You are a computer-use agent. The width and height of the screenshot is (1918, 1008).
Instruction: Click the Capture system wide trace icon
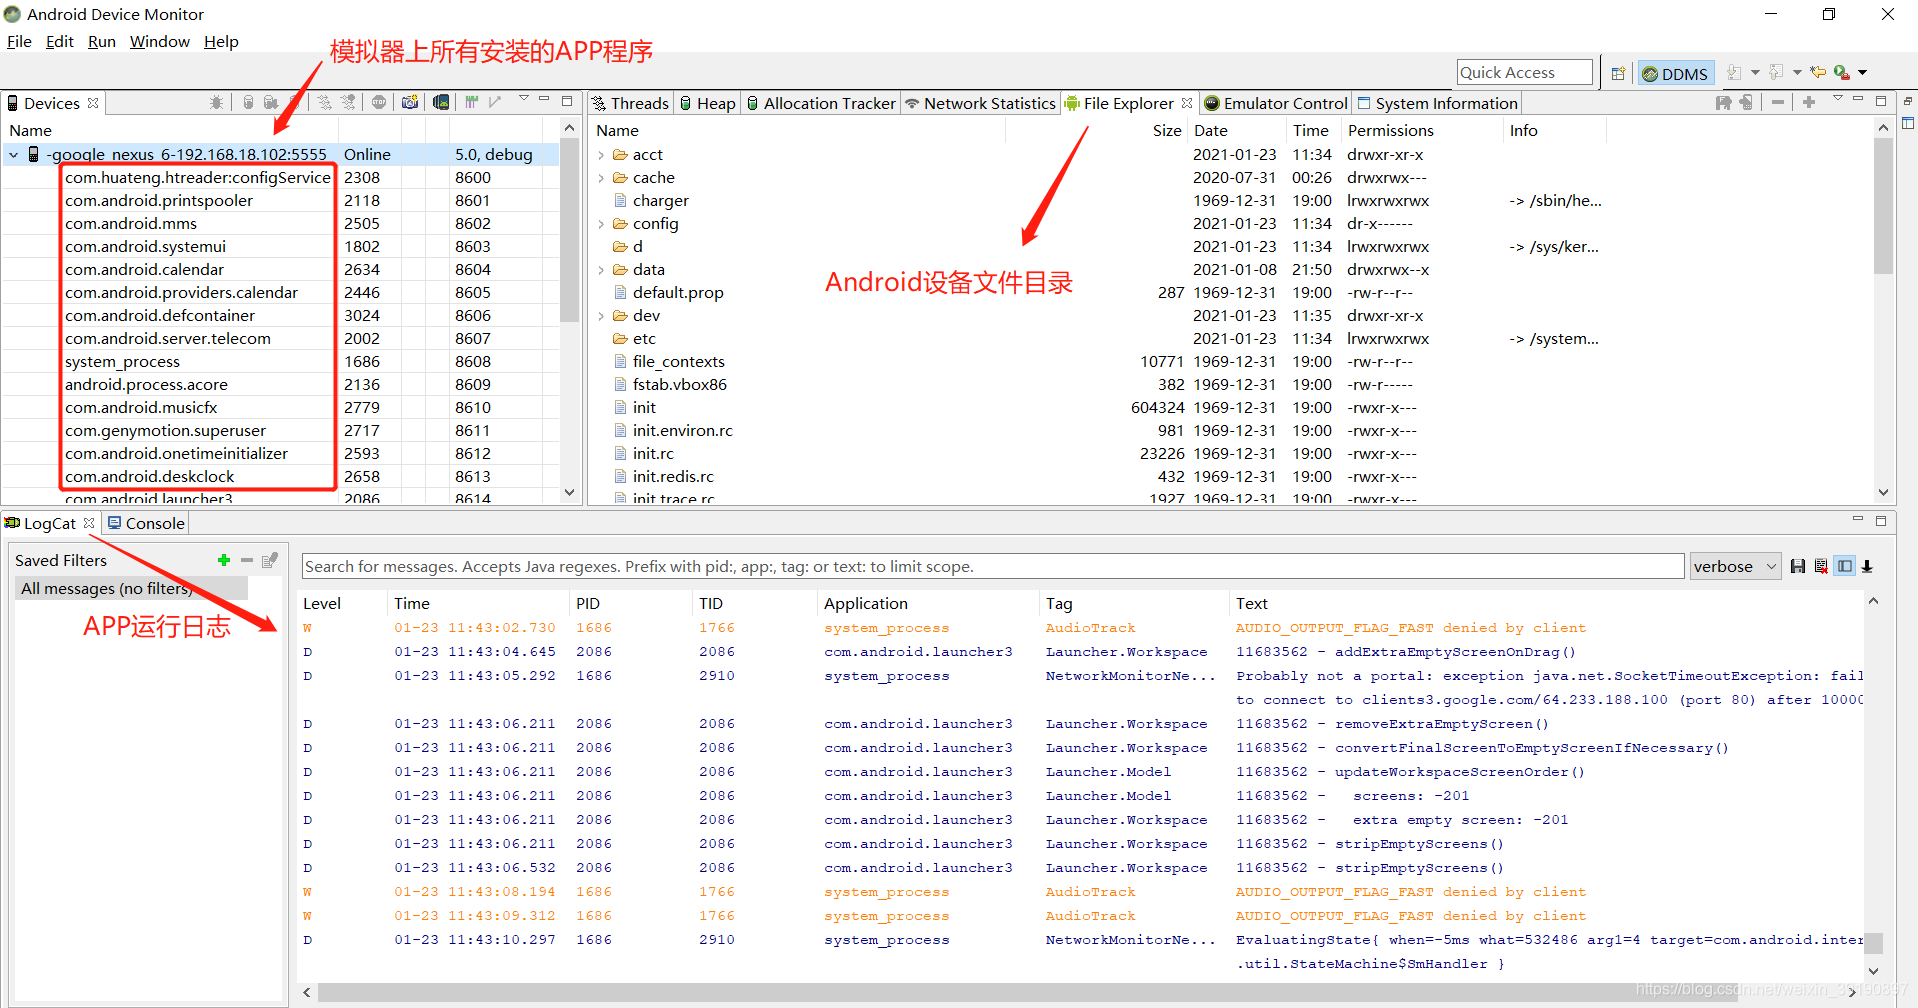pos(472,102)
